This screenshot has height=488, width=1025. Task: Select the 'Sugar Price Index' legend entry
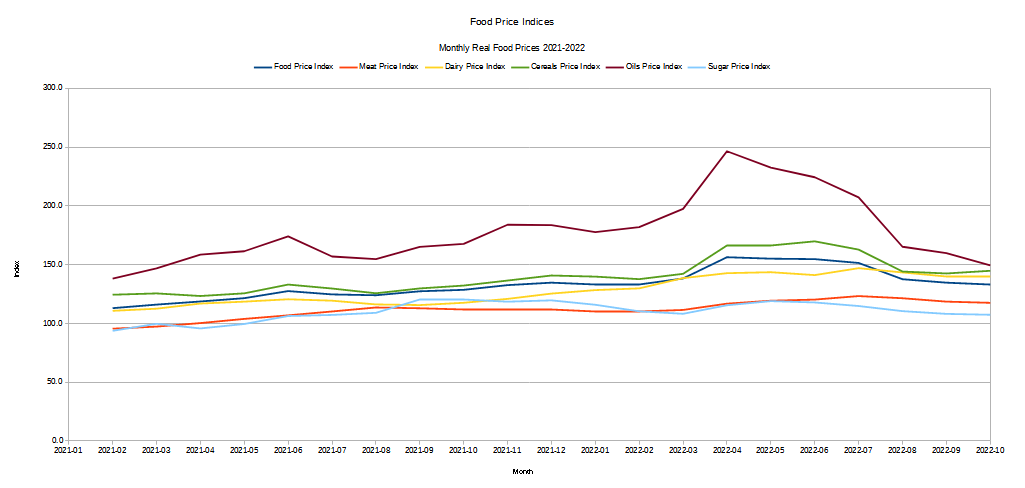click(x=729, y=67)
